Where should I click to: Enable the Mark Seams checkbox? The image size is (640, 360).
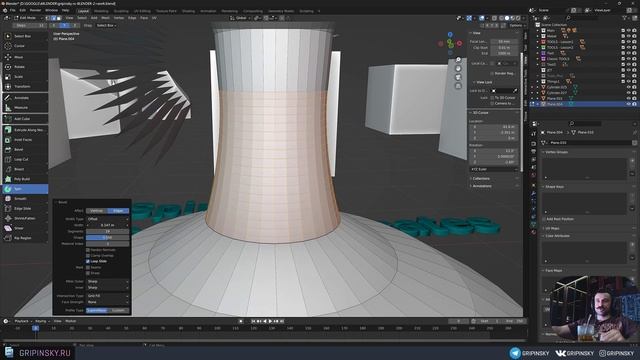point(88,267)
